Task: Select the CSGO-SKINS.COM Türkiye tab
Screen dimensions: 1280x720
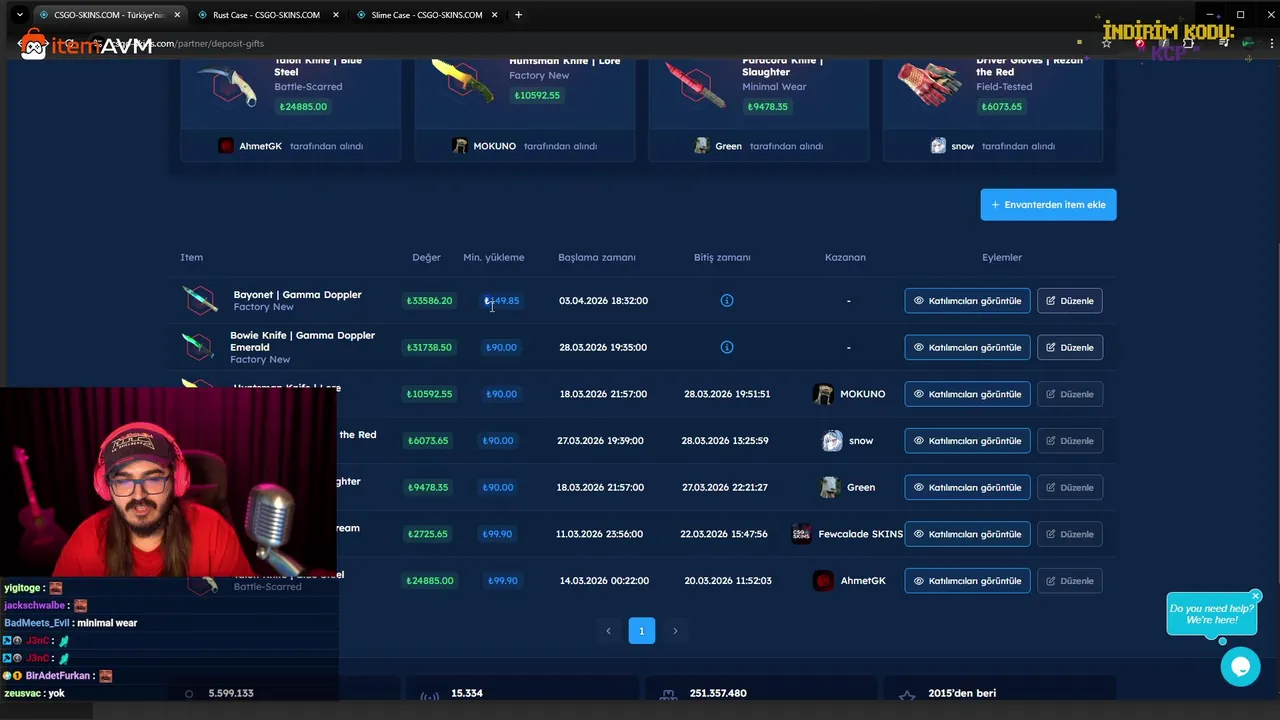Action: pos(109,15)
